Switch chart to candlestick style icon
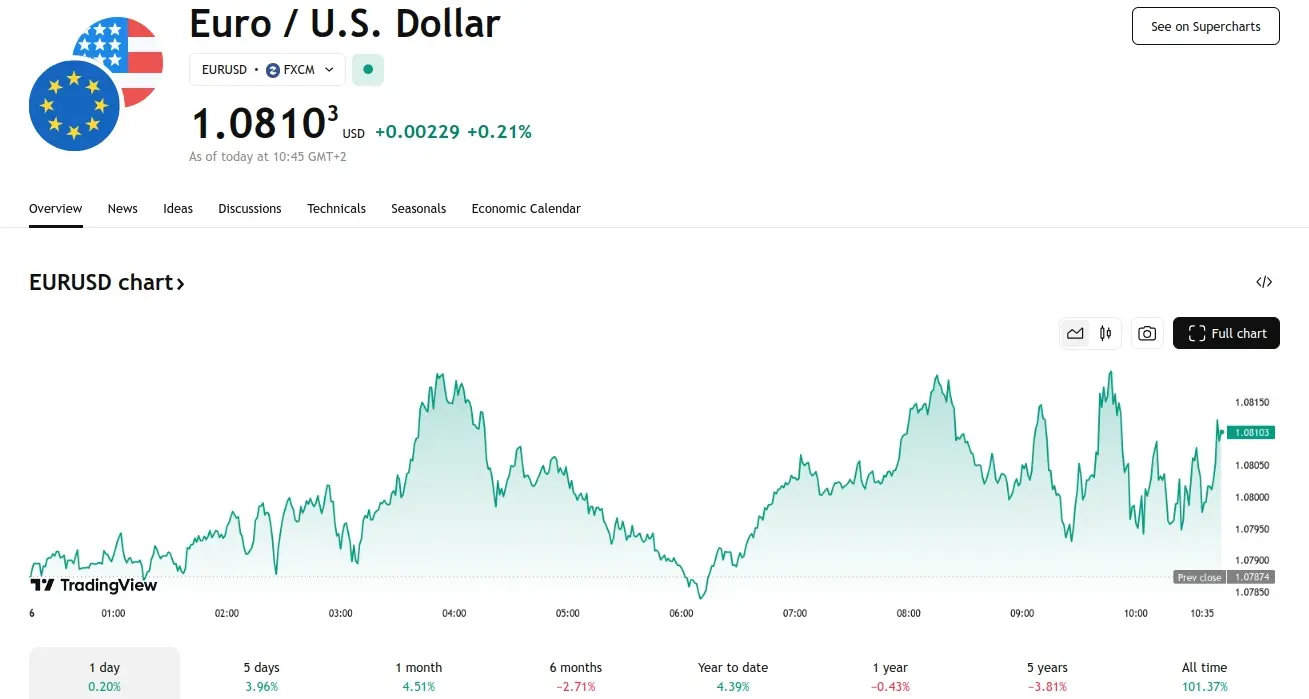The image size is (1309, 699). click(1105, 334)
